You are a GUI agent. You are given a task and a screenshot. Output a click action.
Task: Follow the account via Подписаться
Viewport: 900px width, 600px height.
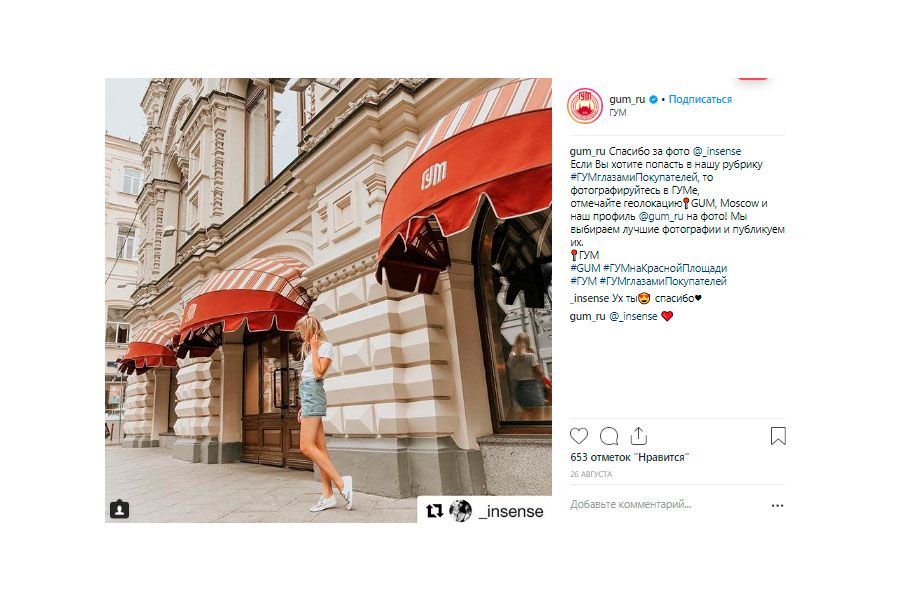(x=700, y=99)
